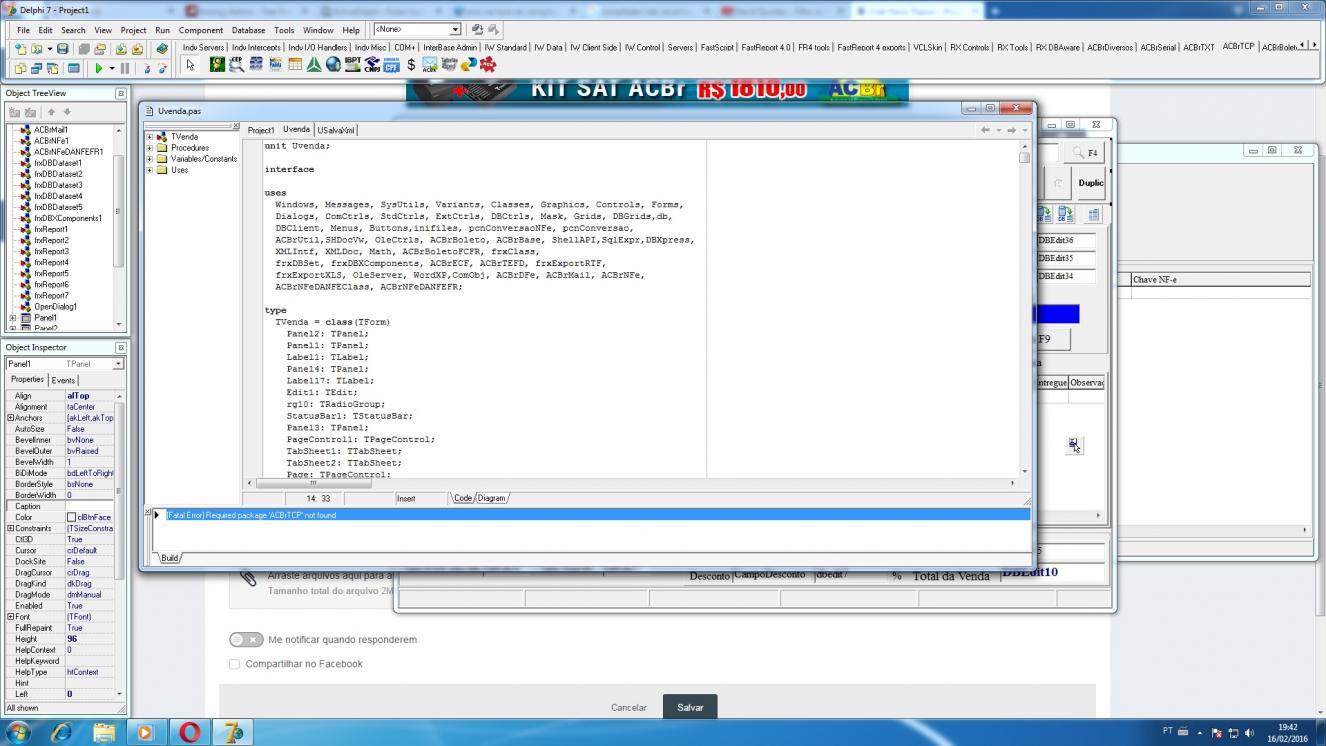Open the Component menu

click(x=201, y=30)
